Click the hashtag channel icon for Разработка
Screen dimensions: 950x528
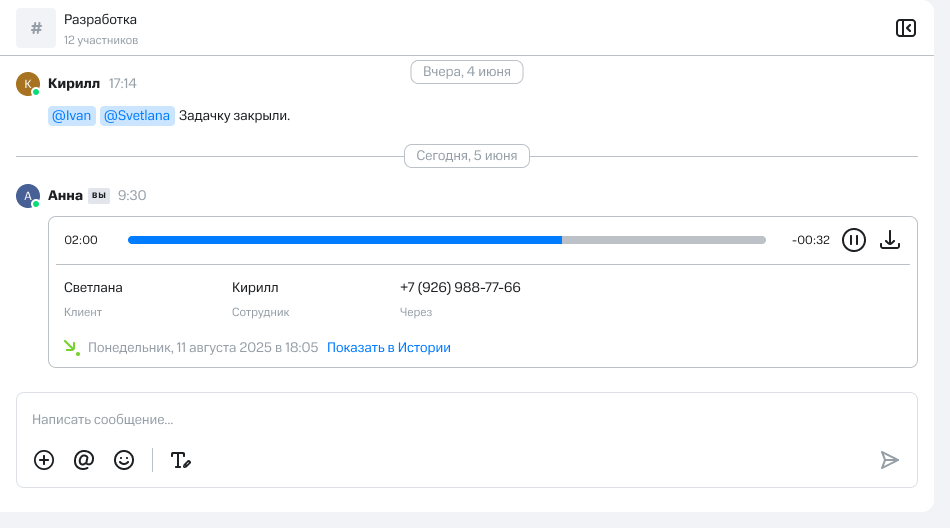tap(36, 28)
